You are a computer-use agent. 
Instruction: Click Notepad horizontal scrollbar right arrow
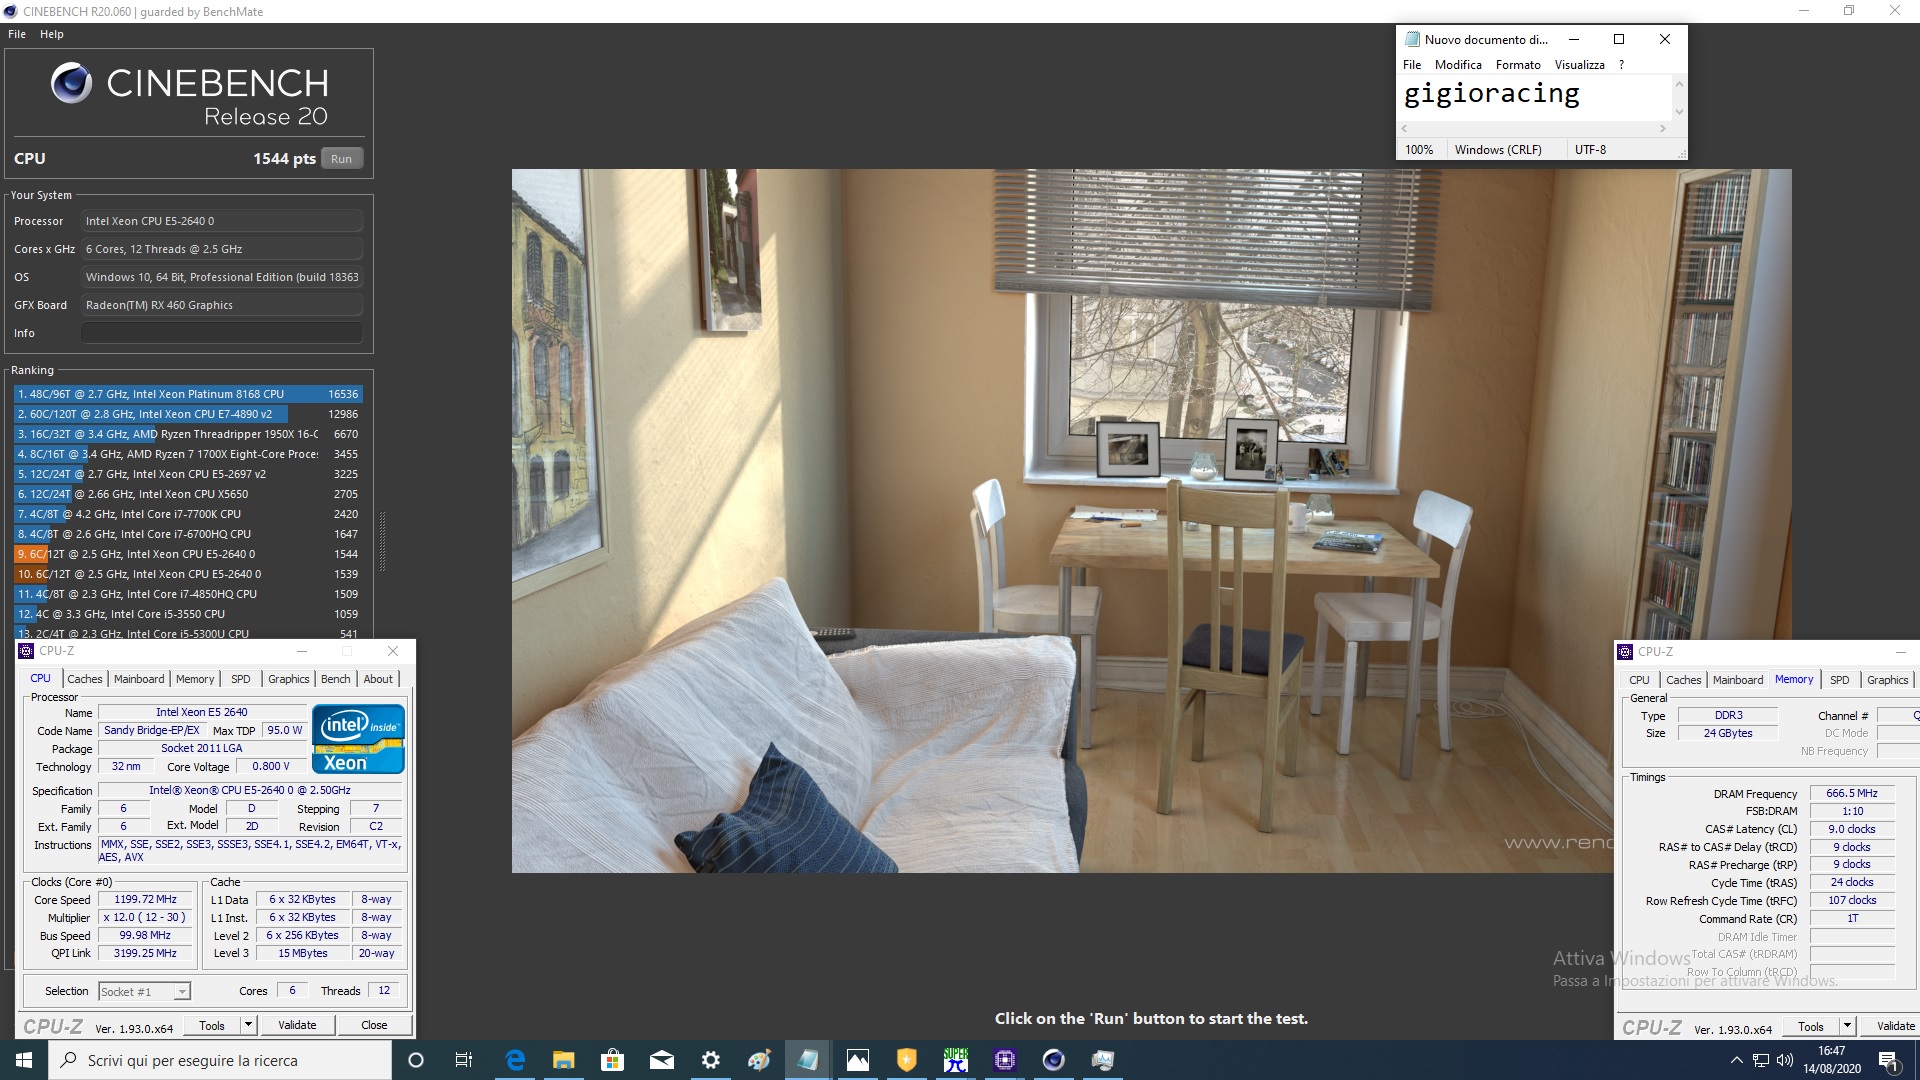tap(1663, 129)
